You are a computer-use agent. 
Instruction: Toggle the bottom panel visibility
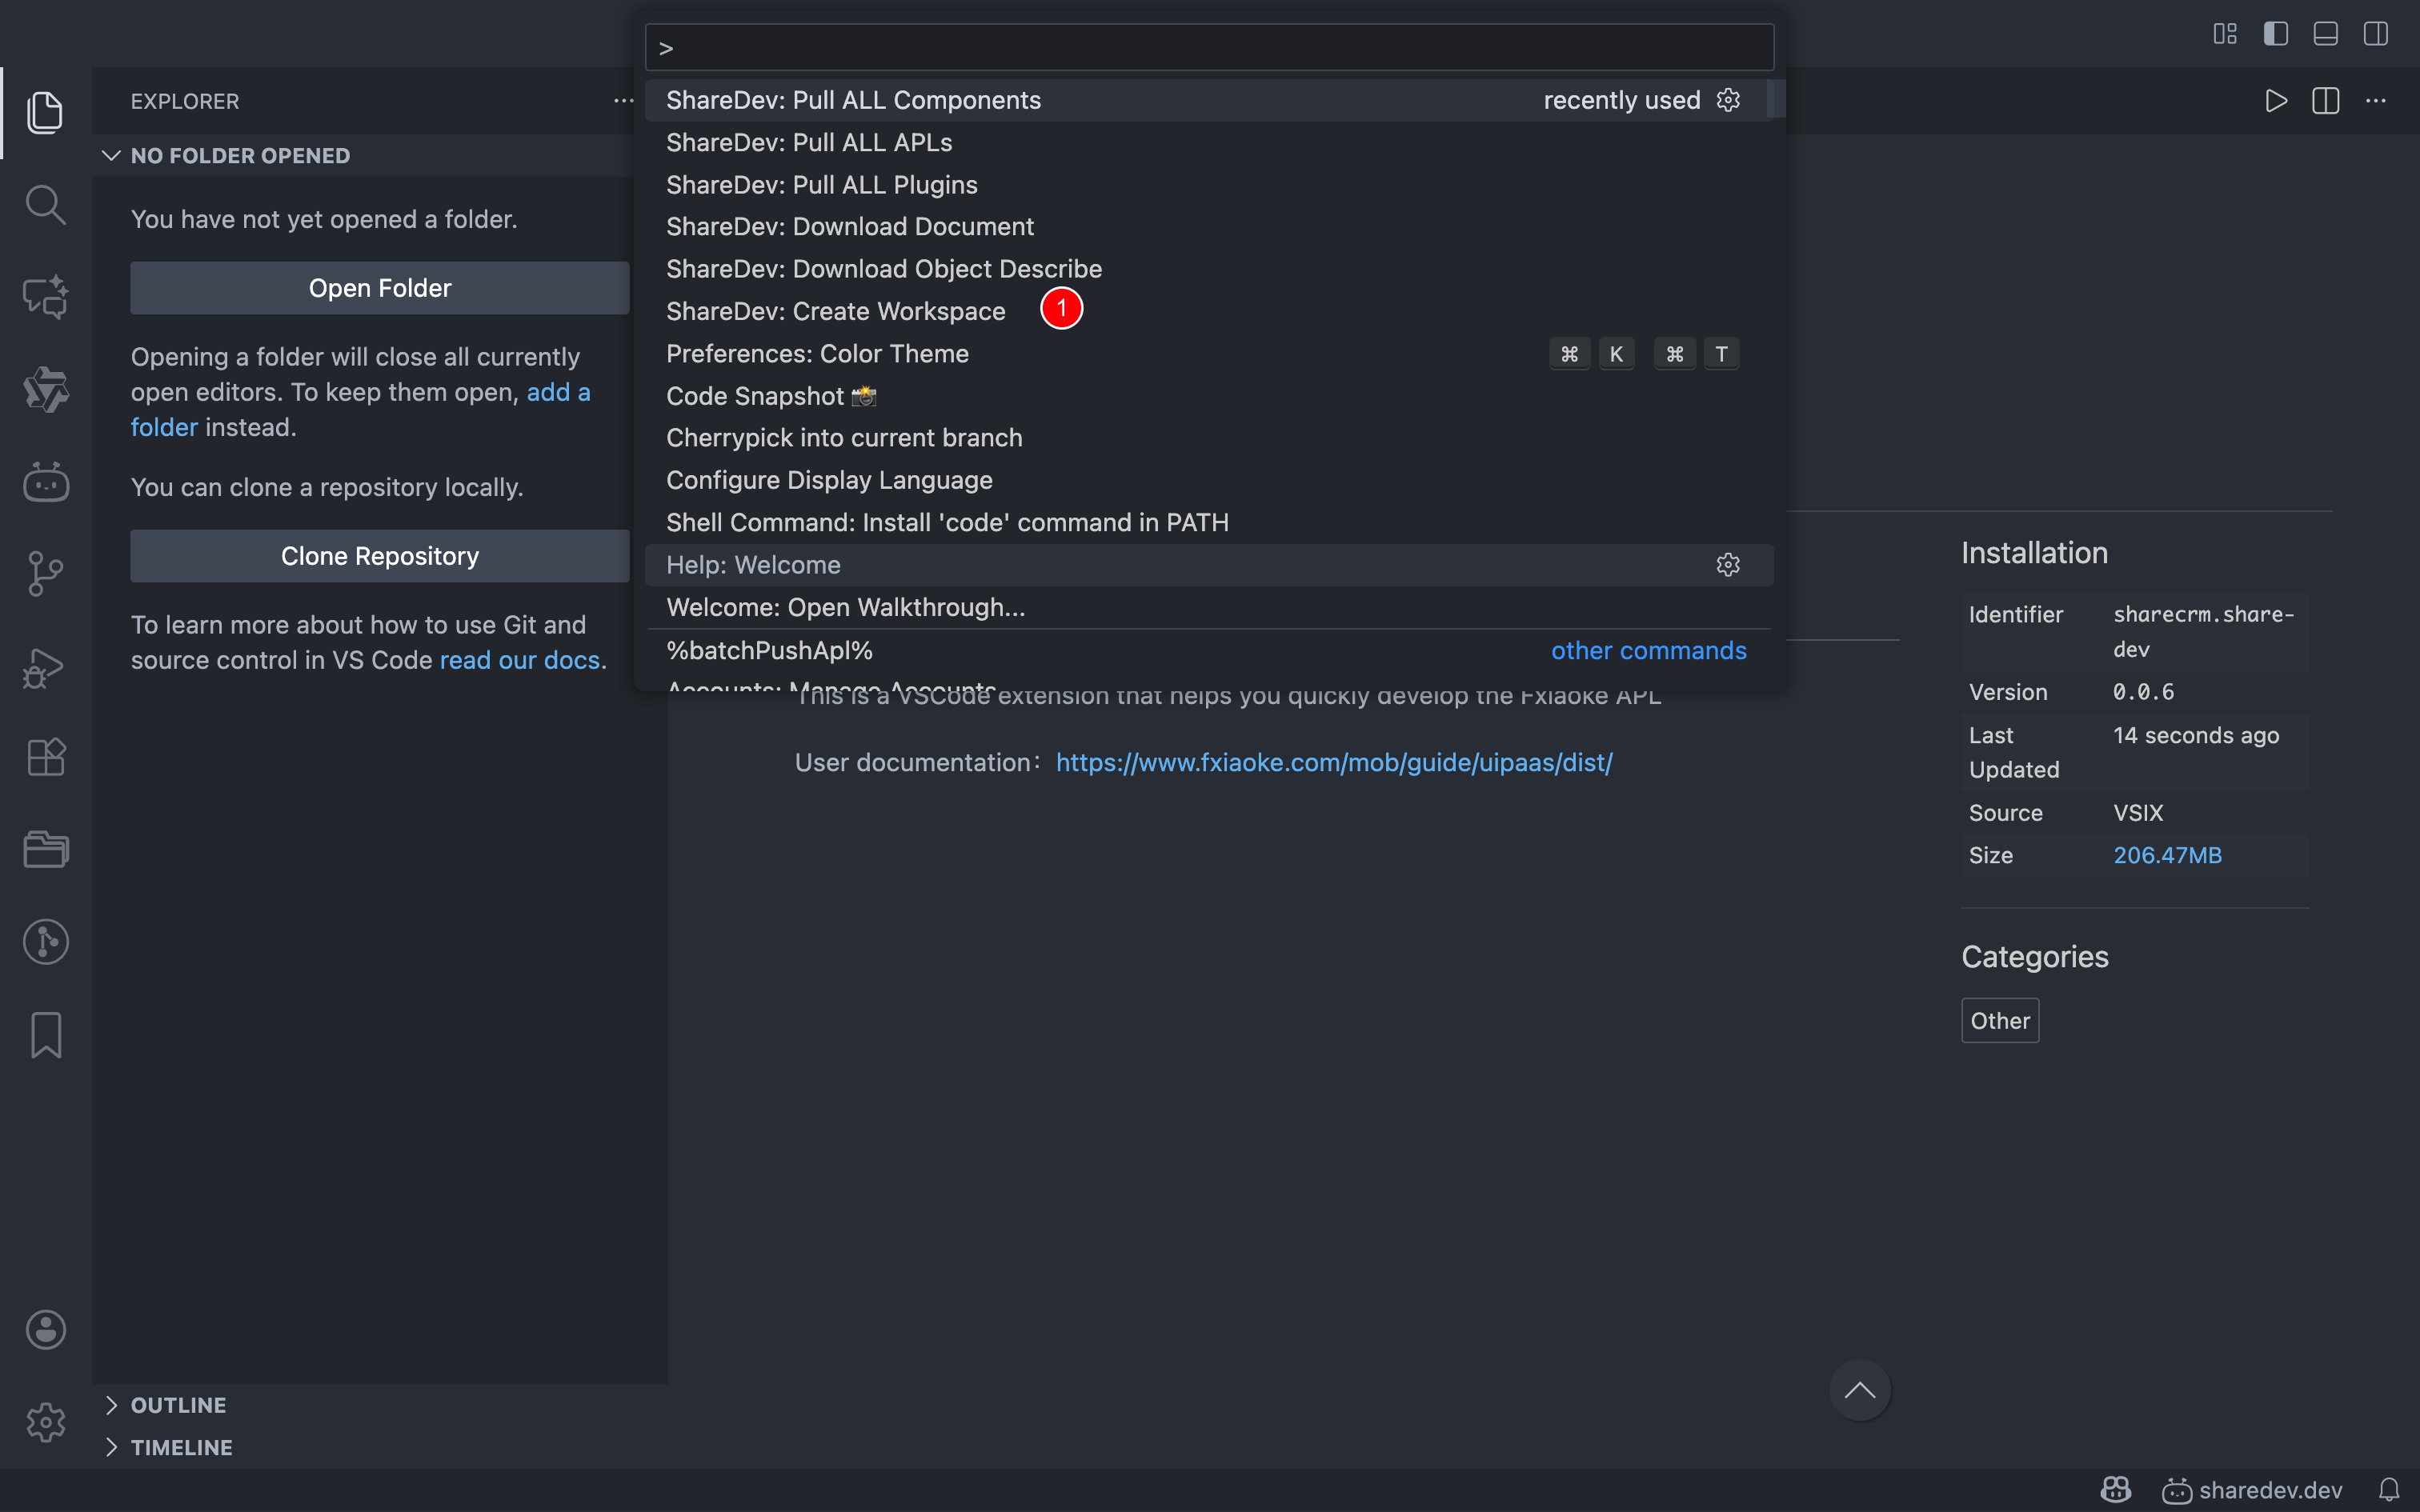[2325, 34]
